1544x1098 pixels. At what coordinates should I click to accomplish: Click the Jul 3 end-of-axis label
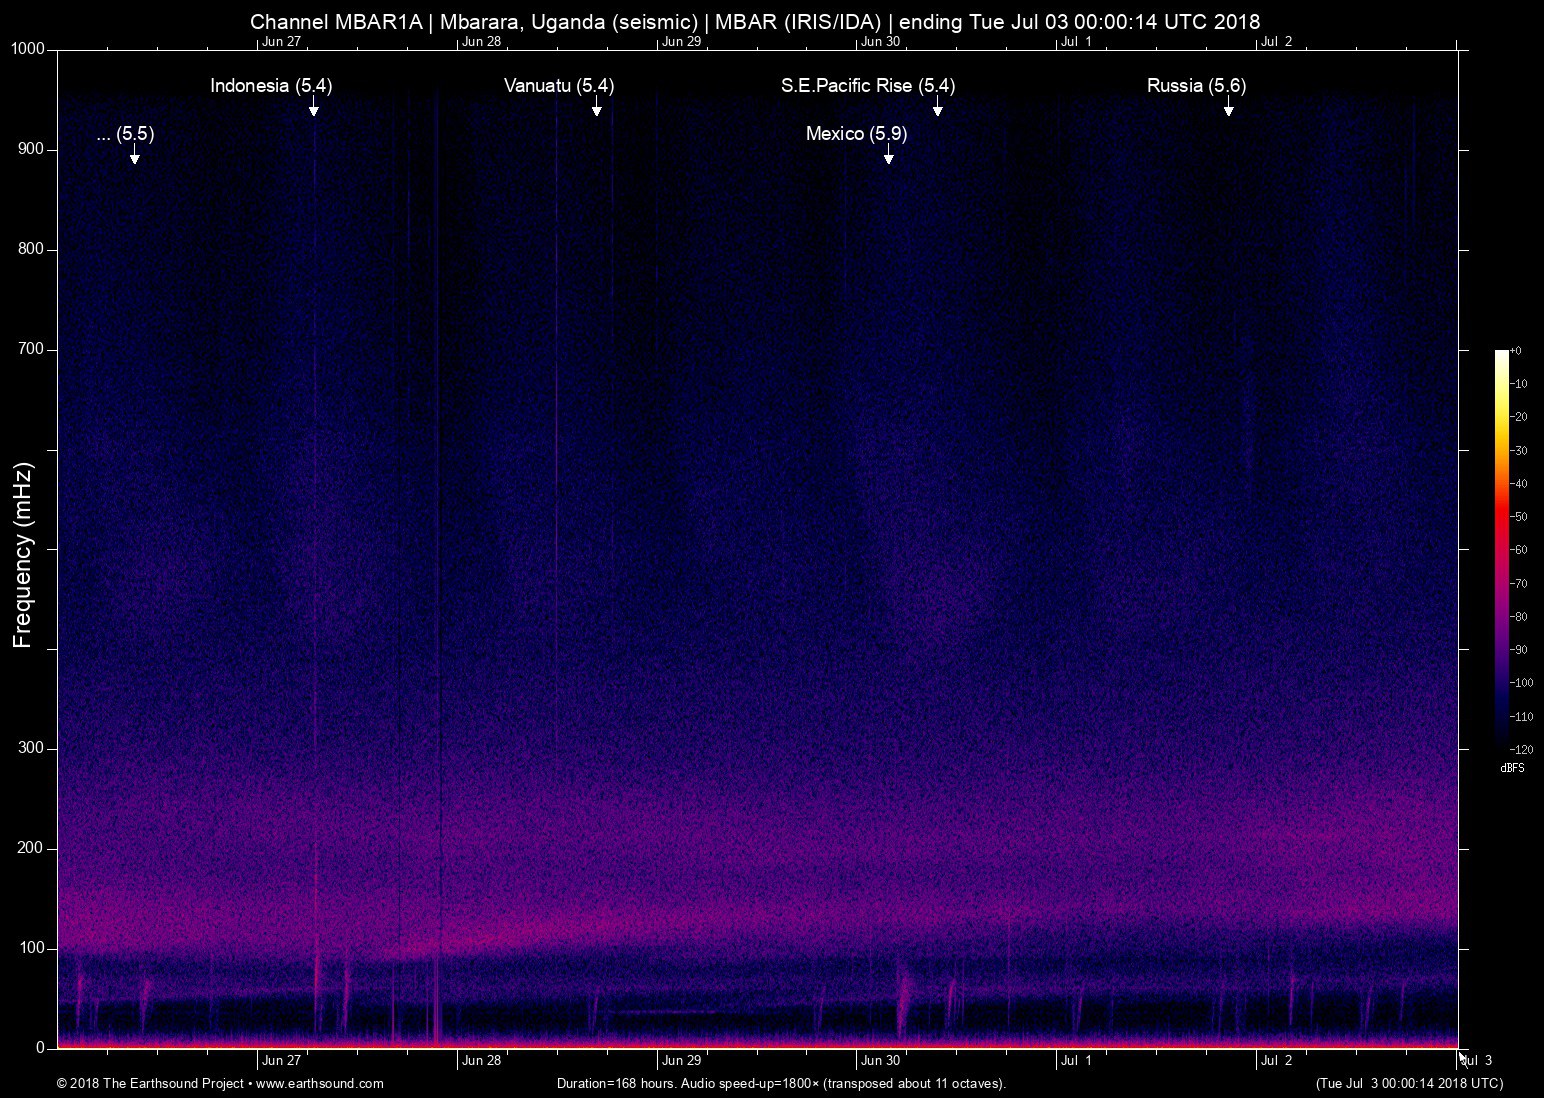pyautogui.click(x=1477, y=1061)
